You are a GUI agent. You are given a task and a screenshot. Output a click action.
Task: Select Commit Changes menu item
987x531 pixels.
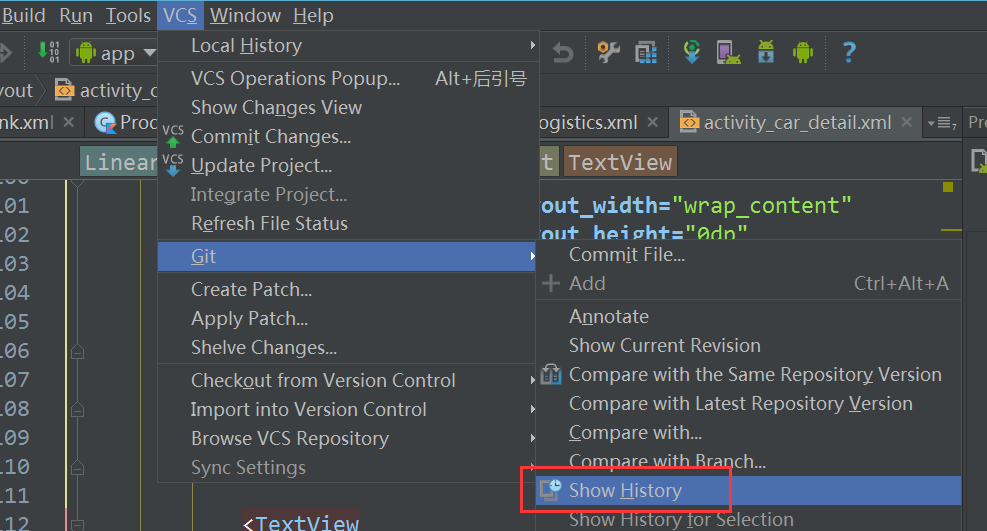pos(348,137)
